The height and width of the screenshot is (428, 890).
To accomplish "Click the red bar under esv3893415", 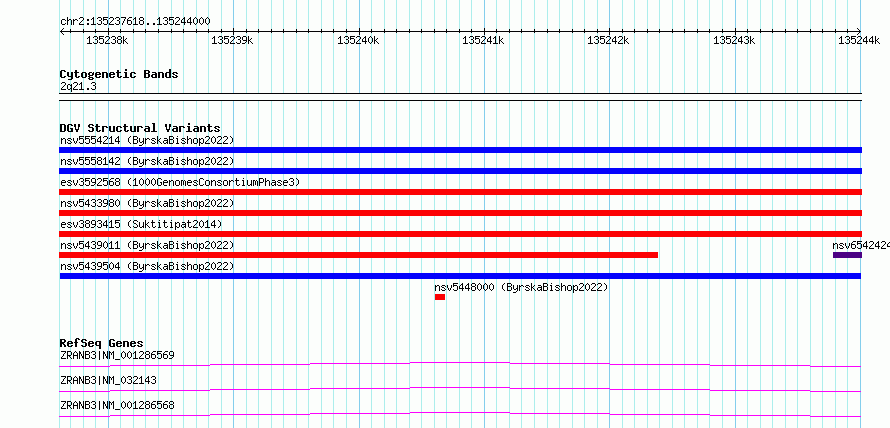I will point(461,234).
